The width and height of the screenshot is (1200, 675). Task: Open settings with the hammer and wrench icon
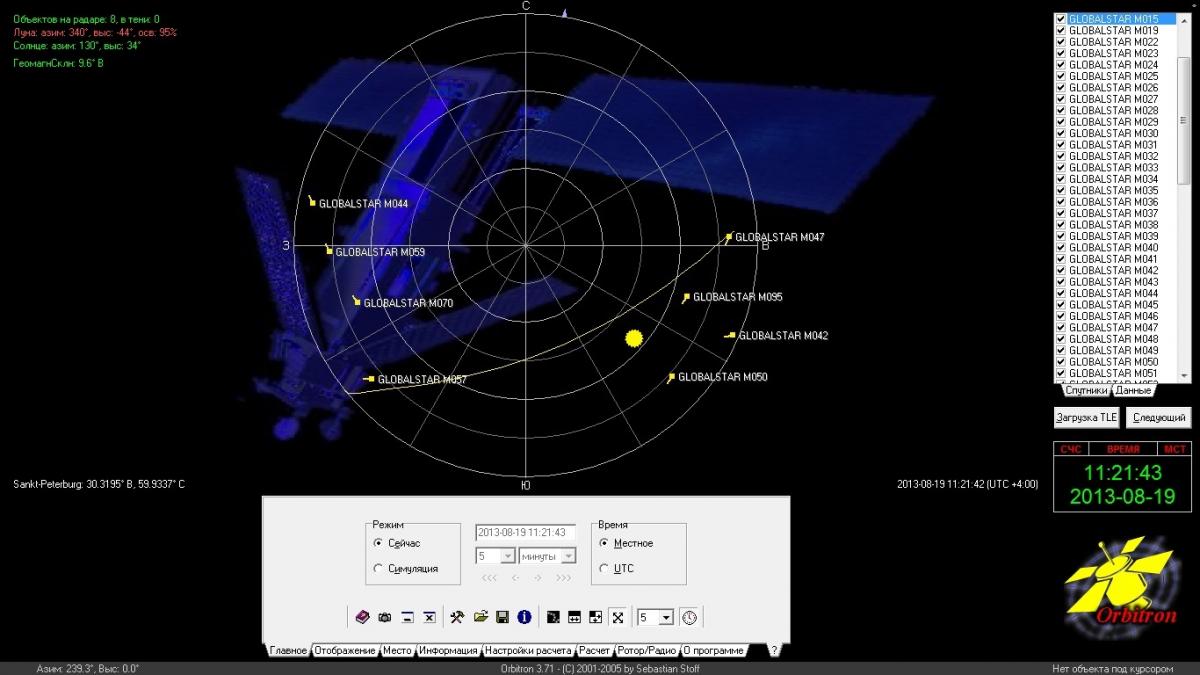tap(458, 617)
